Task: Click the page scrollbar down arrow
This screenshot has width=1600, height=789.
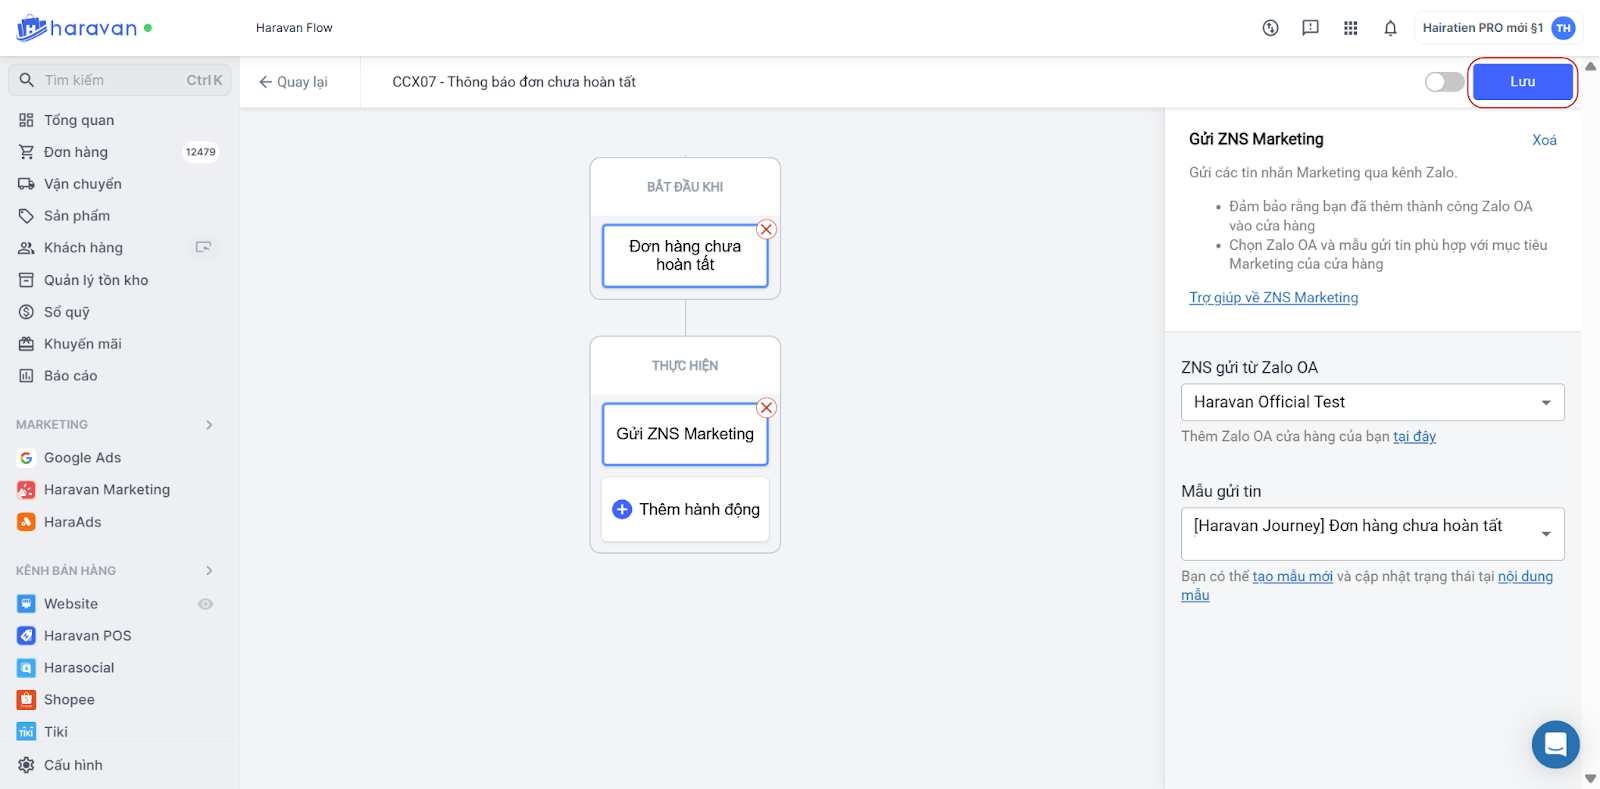Action: click(1590, 778)
